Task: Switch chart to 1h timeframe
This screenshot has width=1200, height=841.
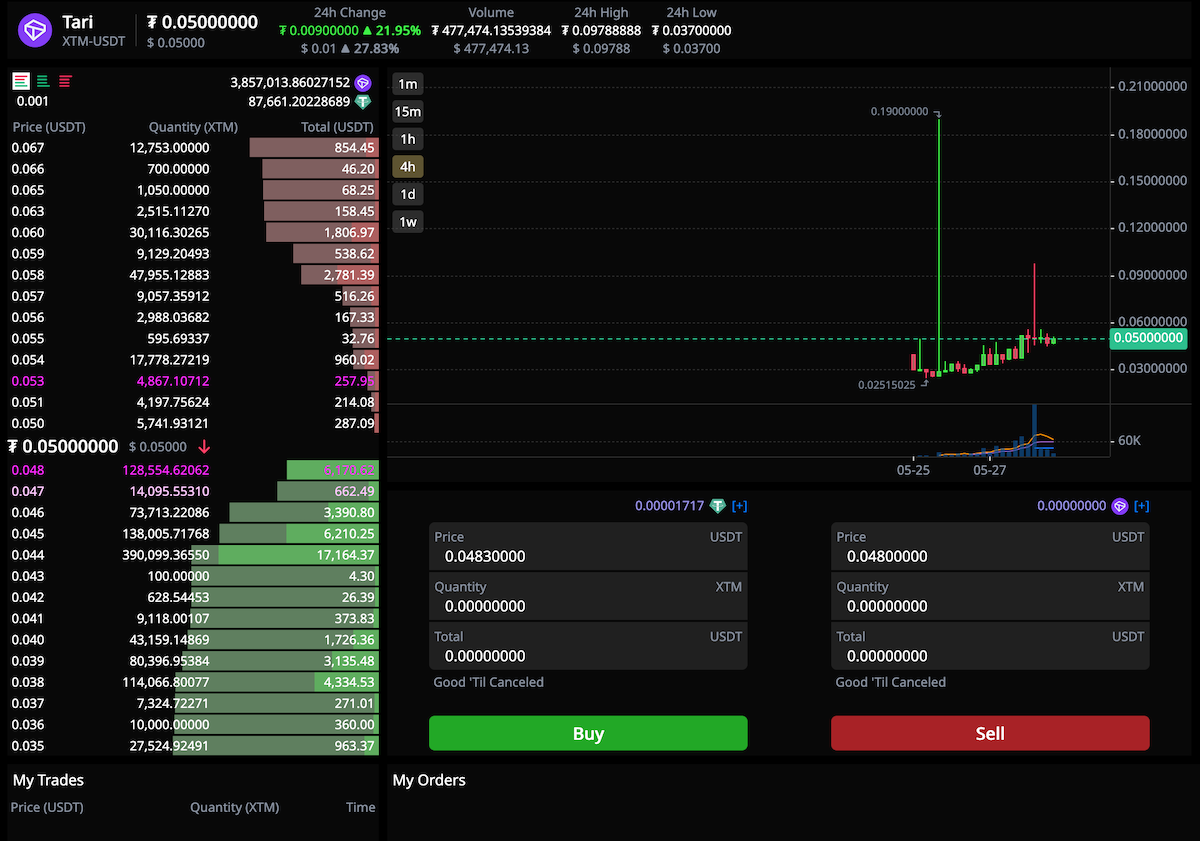Action: [x=407, y=139]
